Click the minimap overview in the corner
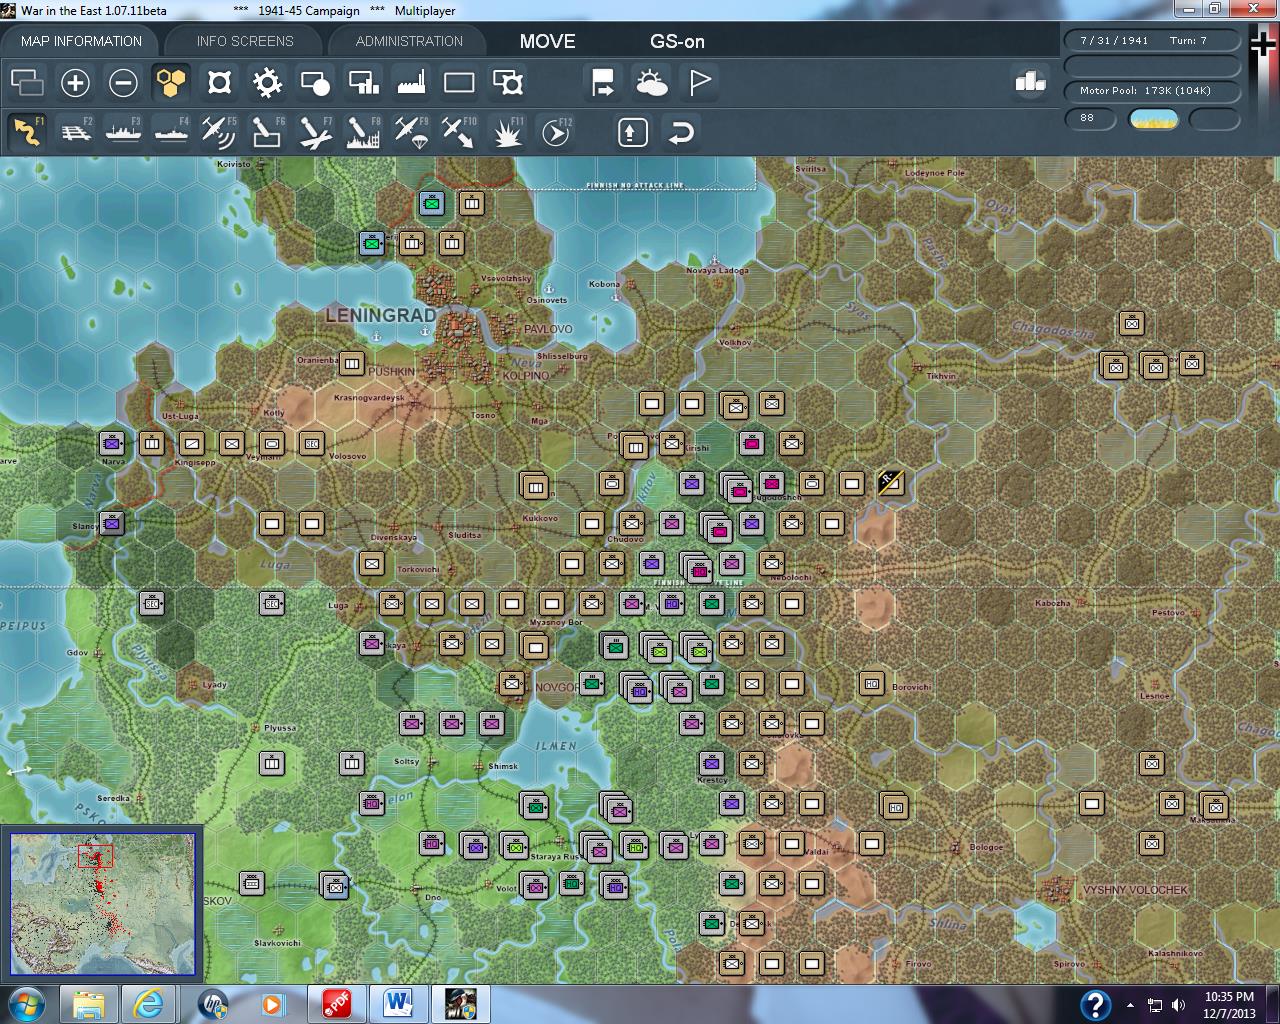The image size is (1280, 1024). pos(102,904)
